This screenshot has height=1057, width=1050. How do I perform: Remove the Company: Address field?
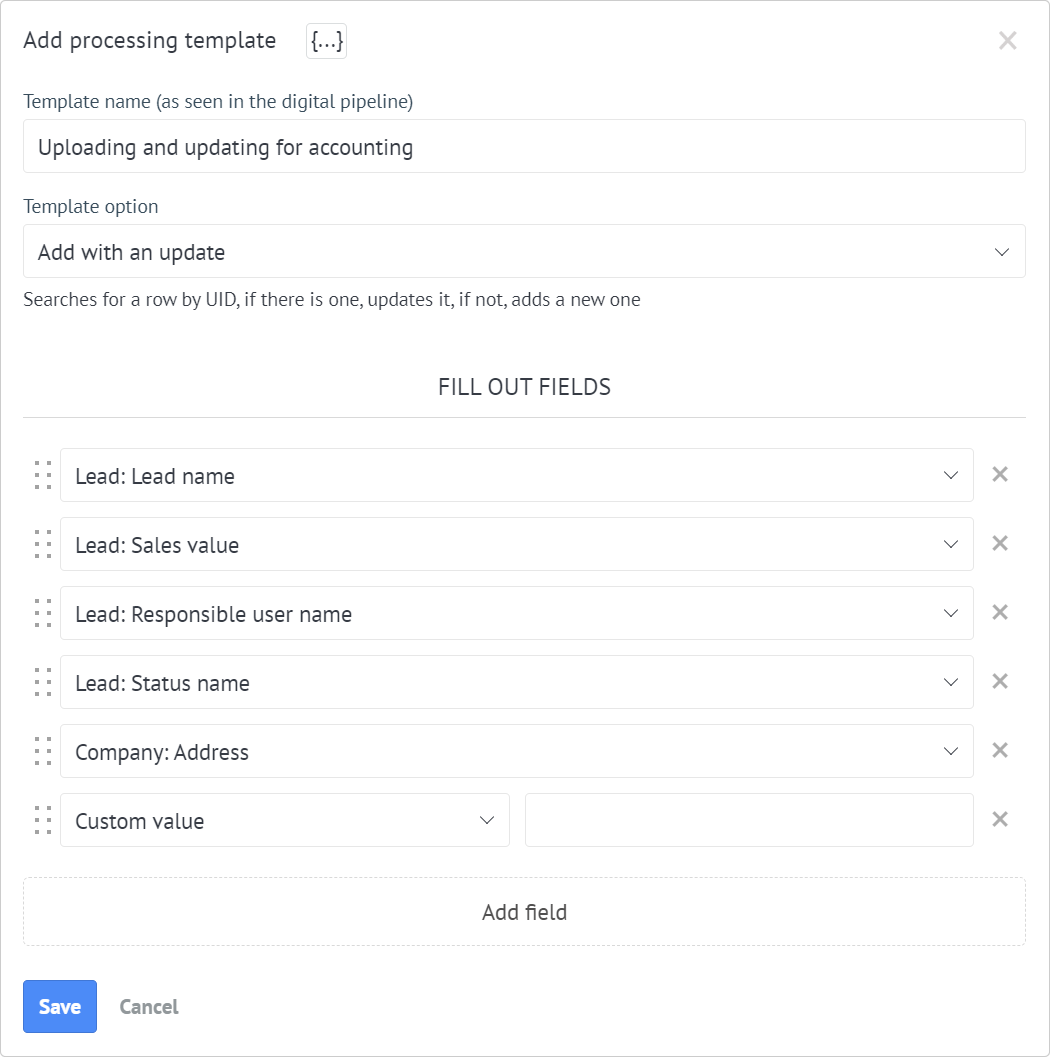[x=999, y=750]
